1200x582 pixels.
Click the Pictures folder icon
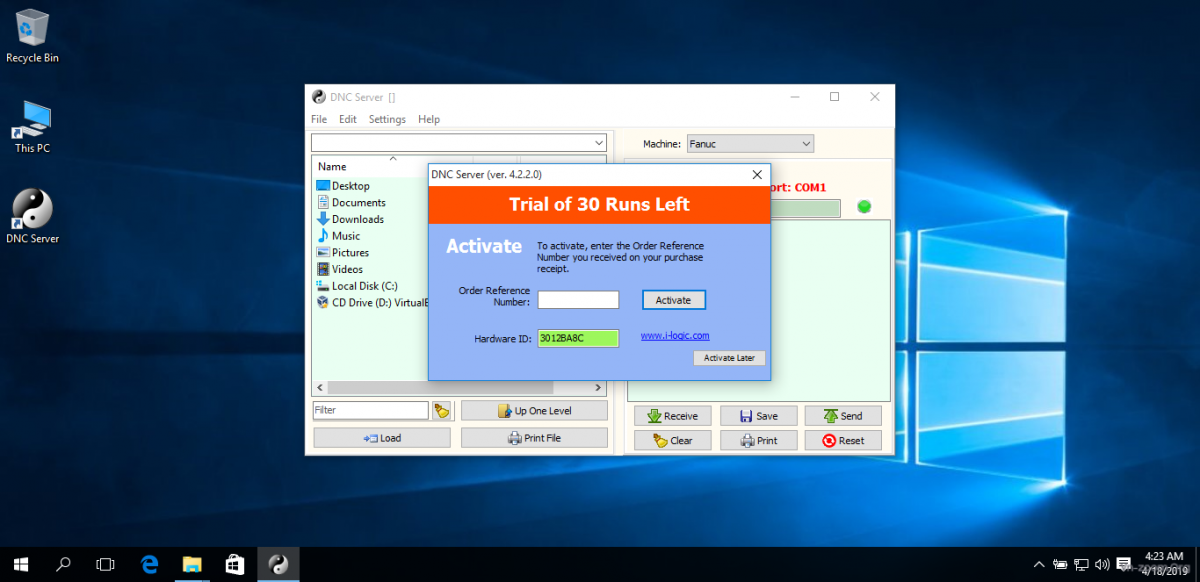(323, 253)
